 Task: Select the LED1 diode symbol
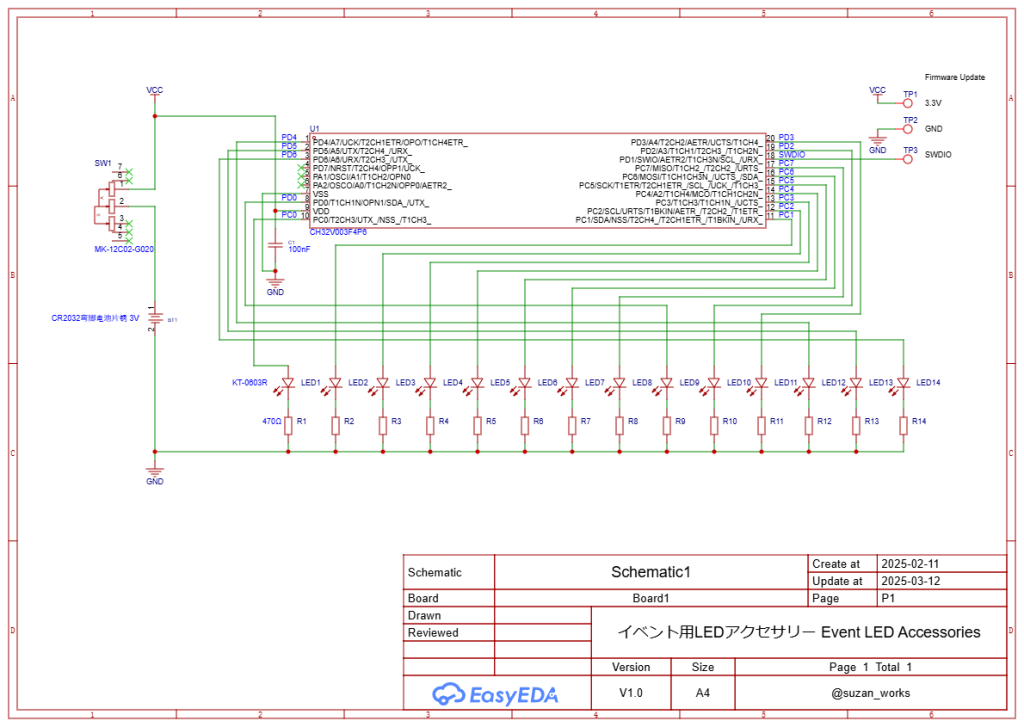[x=287, y=384]
